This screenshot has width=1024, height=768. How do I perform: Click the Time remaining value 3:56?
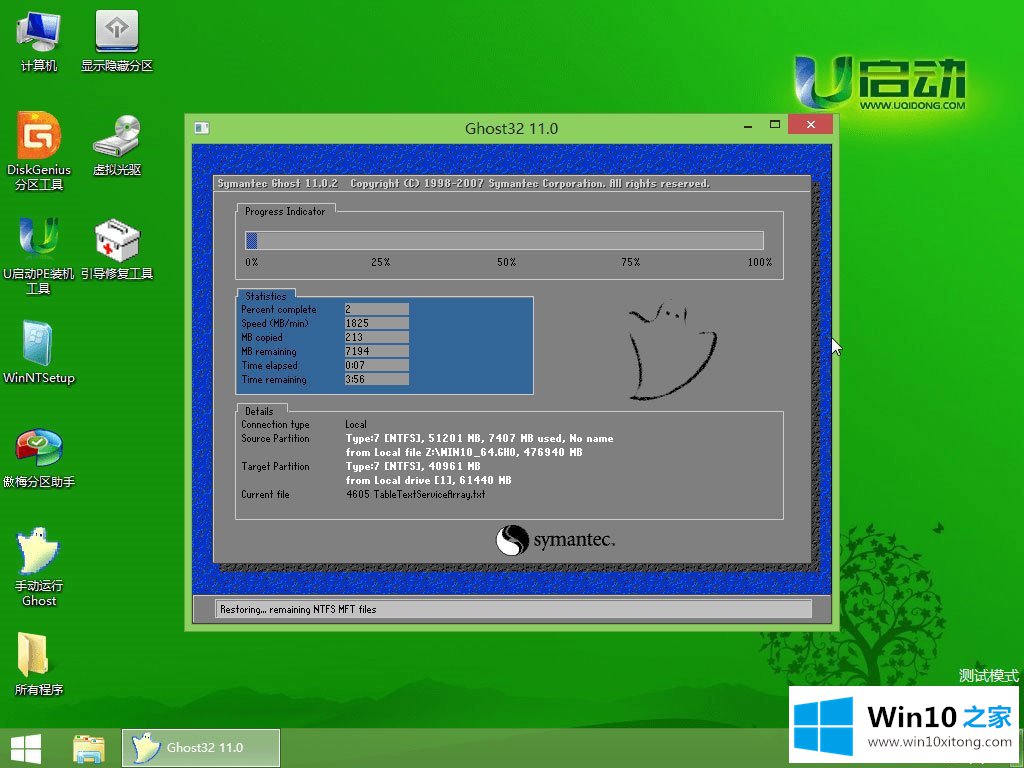coord(376,379)
